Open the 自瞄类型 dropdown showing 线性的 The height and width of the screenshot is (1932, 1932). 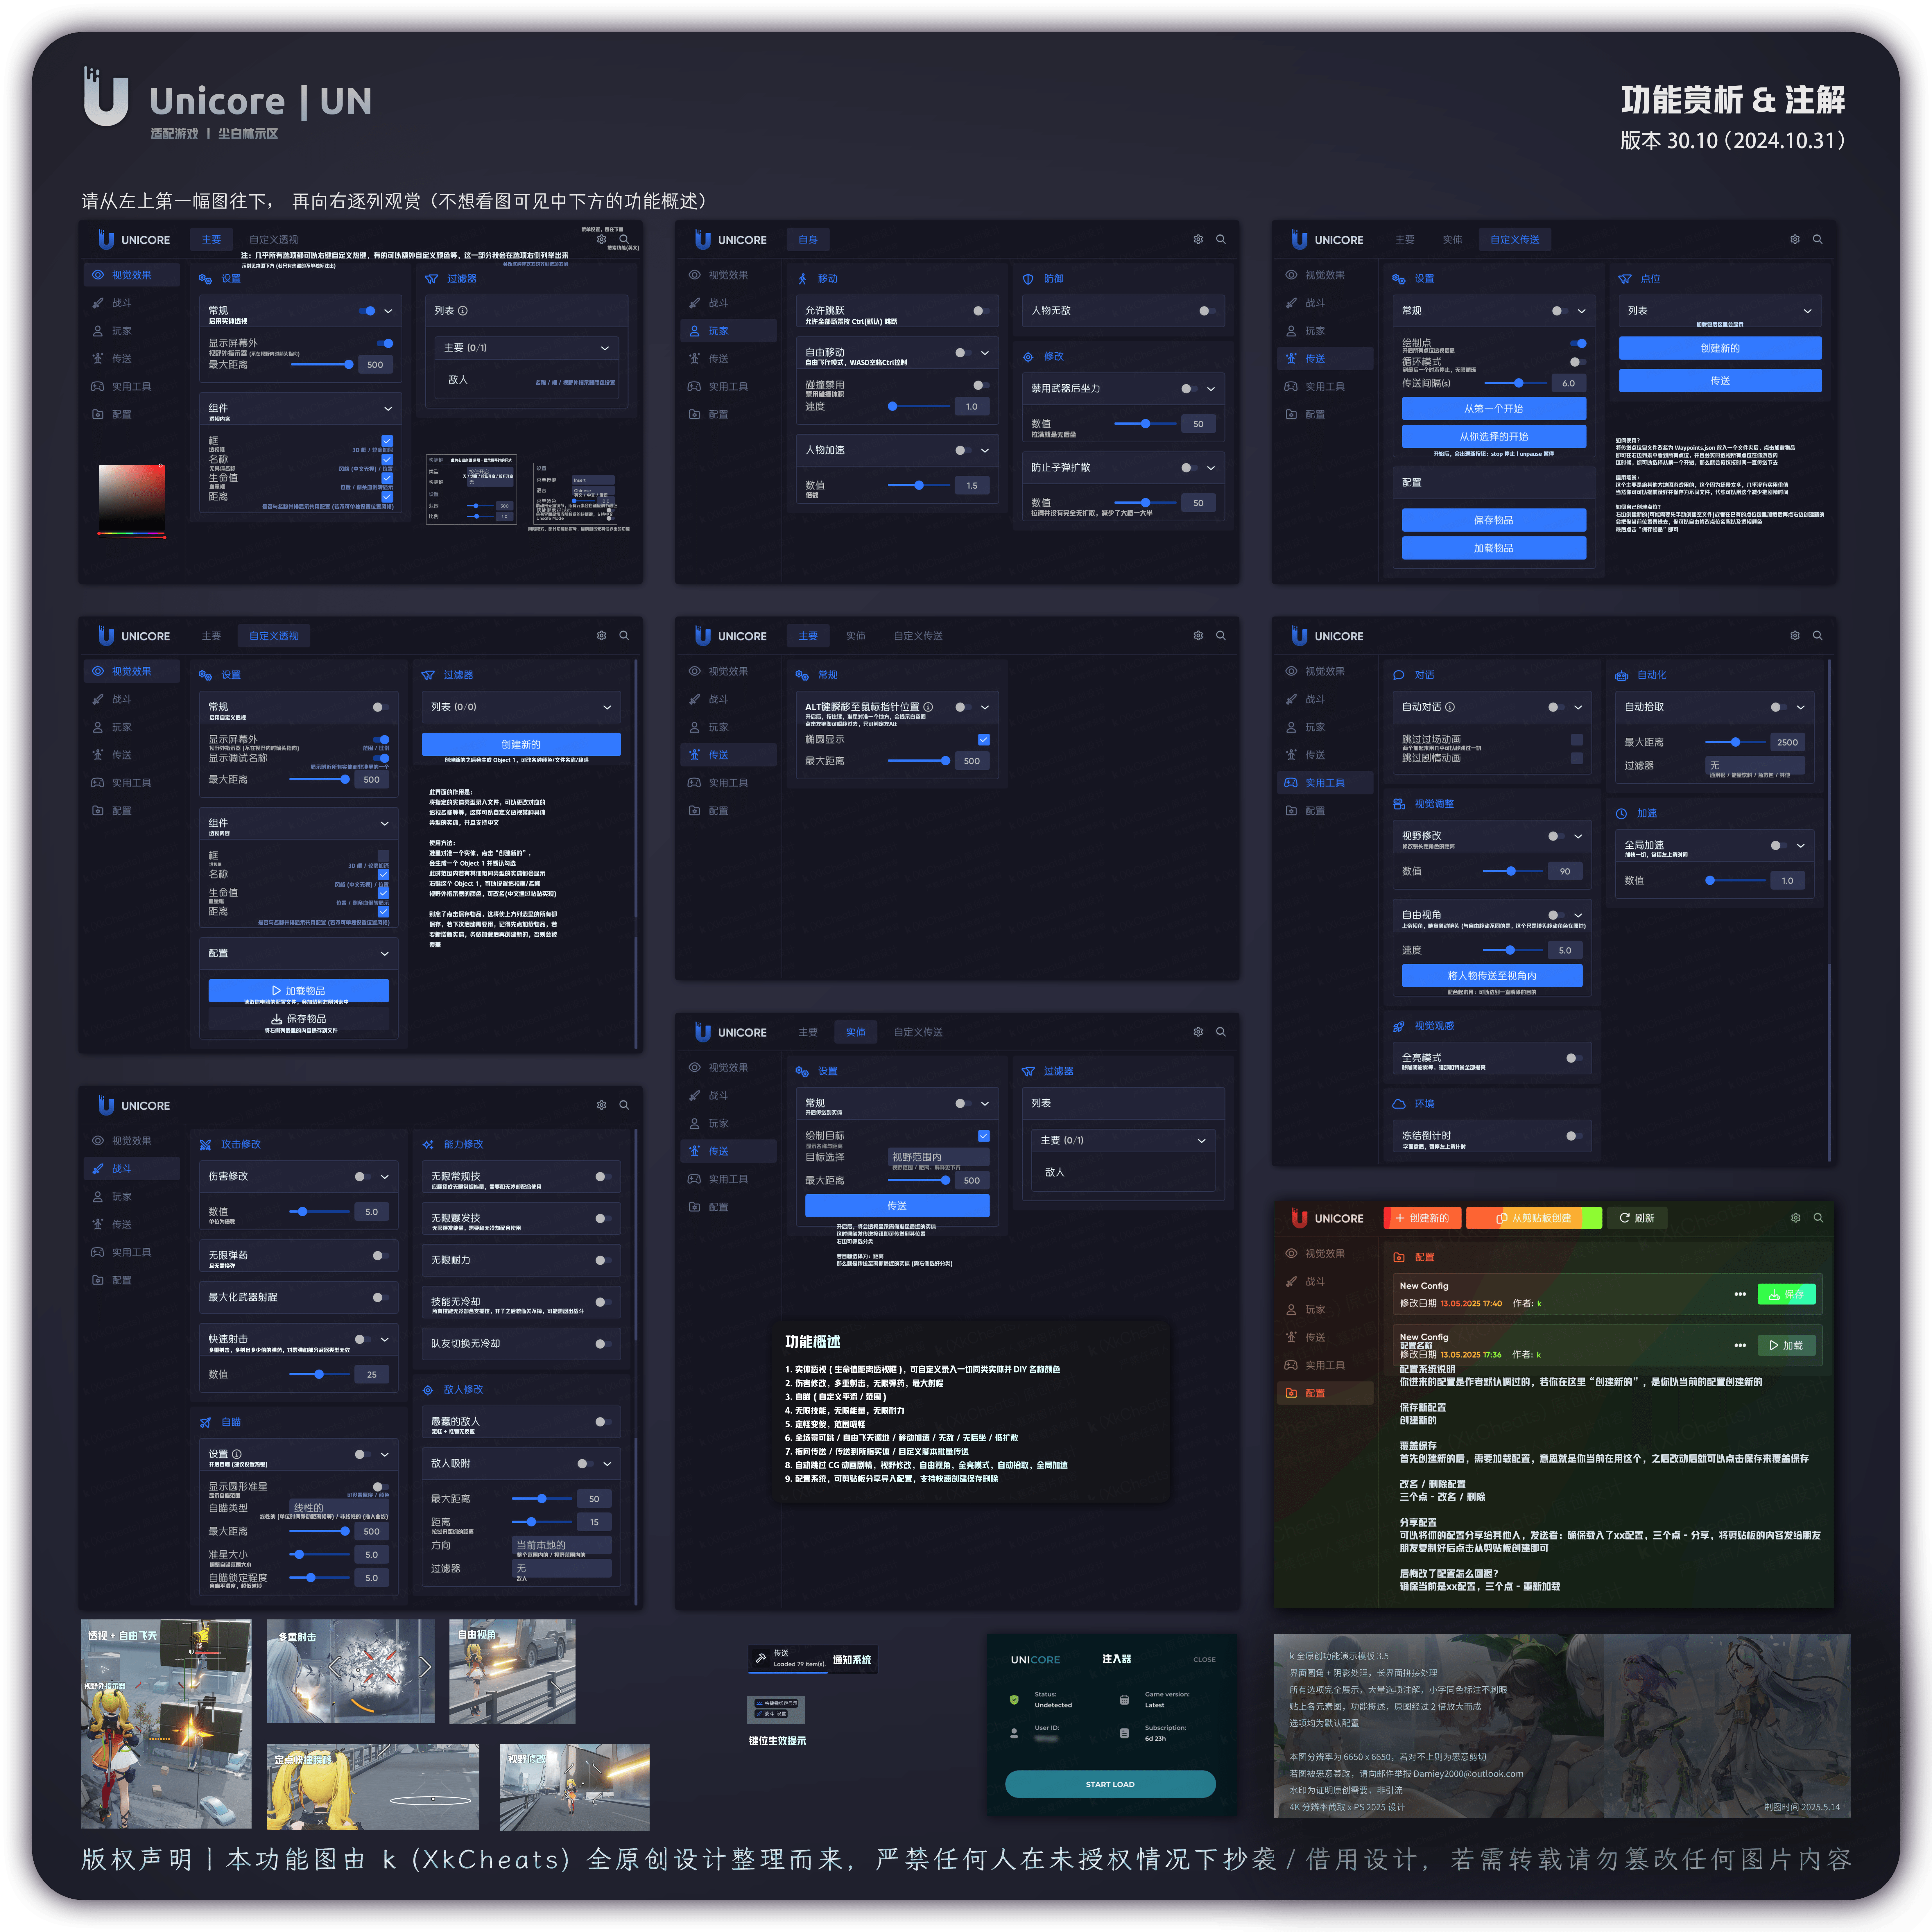click(x=339, y=1507)
